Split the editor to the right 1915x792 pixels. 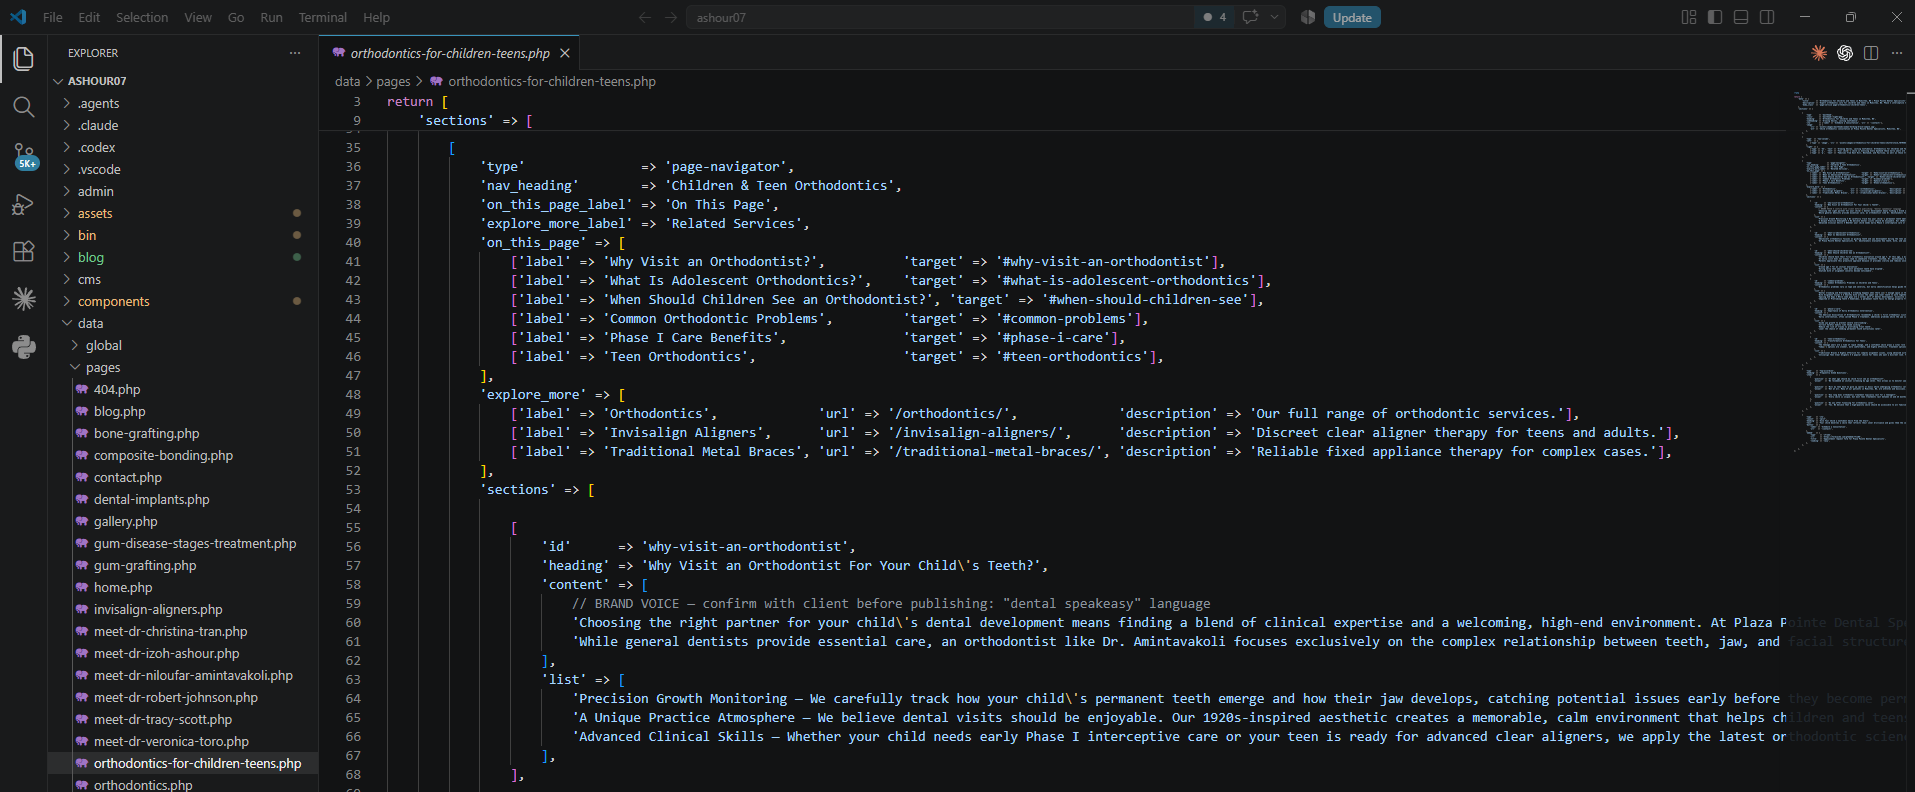click(1871, 53)
